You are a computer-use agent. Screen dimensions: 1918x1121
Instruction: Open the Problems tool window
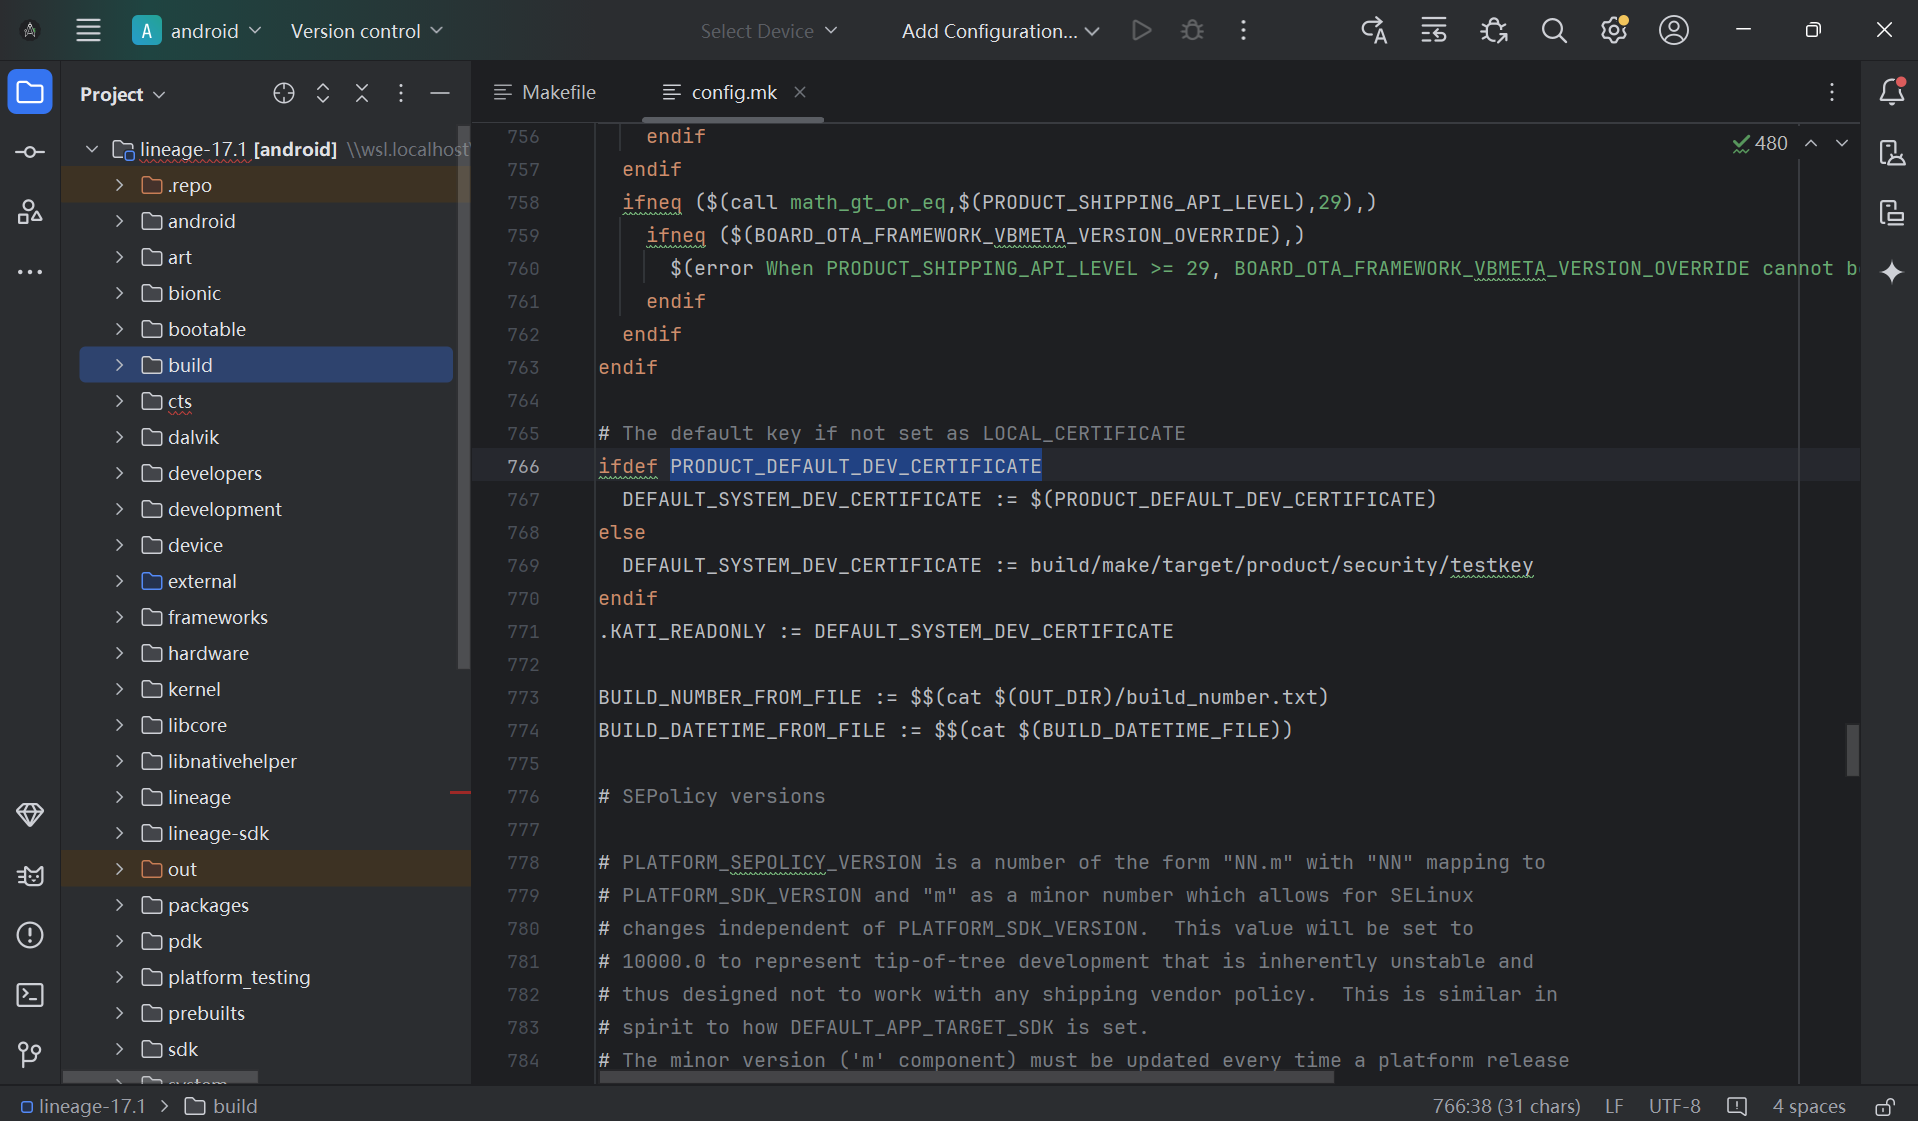(x=30, y=935)
